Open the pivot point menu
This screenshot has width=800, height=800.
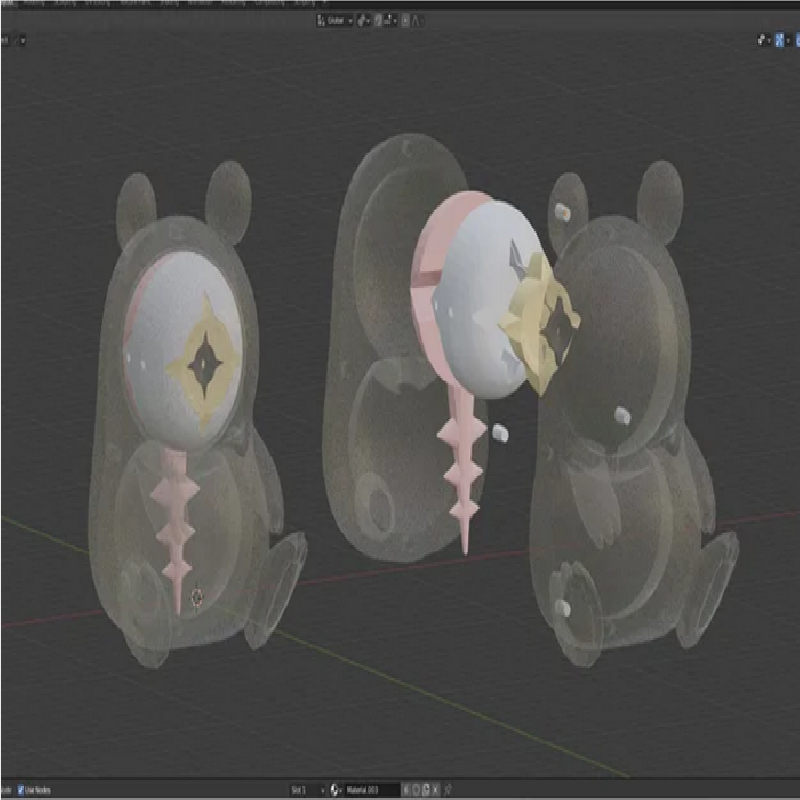coord(362,20)
